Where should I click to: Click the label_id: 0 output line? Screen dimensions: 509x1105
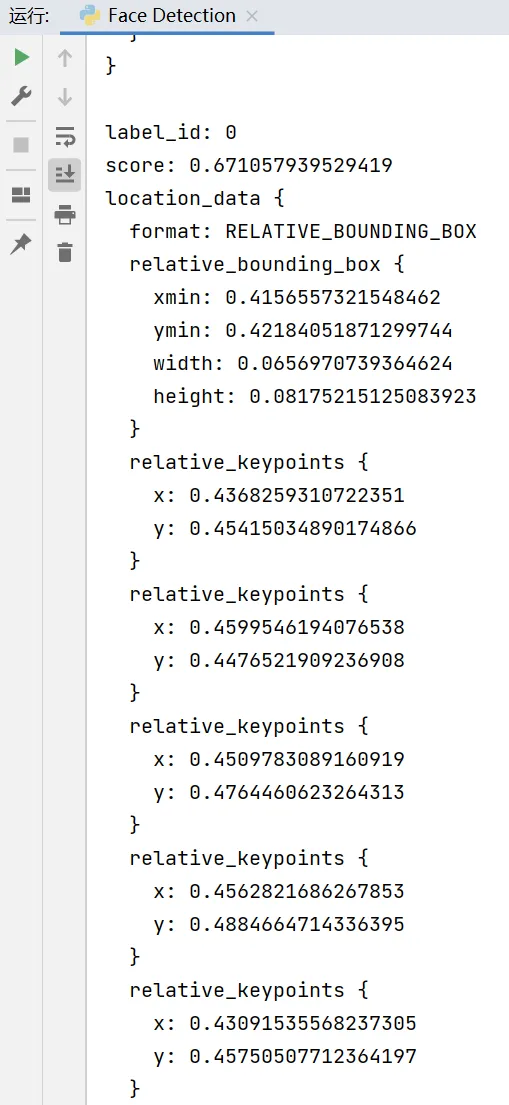point(171,132)
